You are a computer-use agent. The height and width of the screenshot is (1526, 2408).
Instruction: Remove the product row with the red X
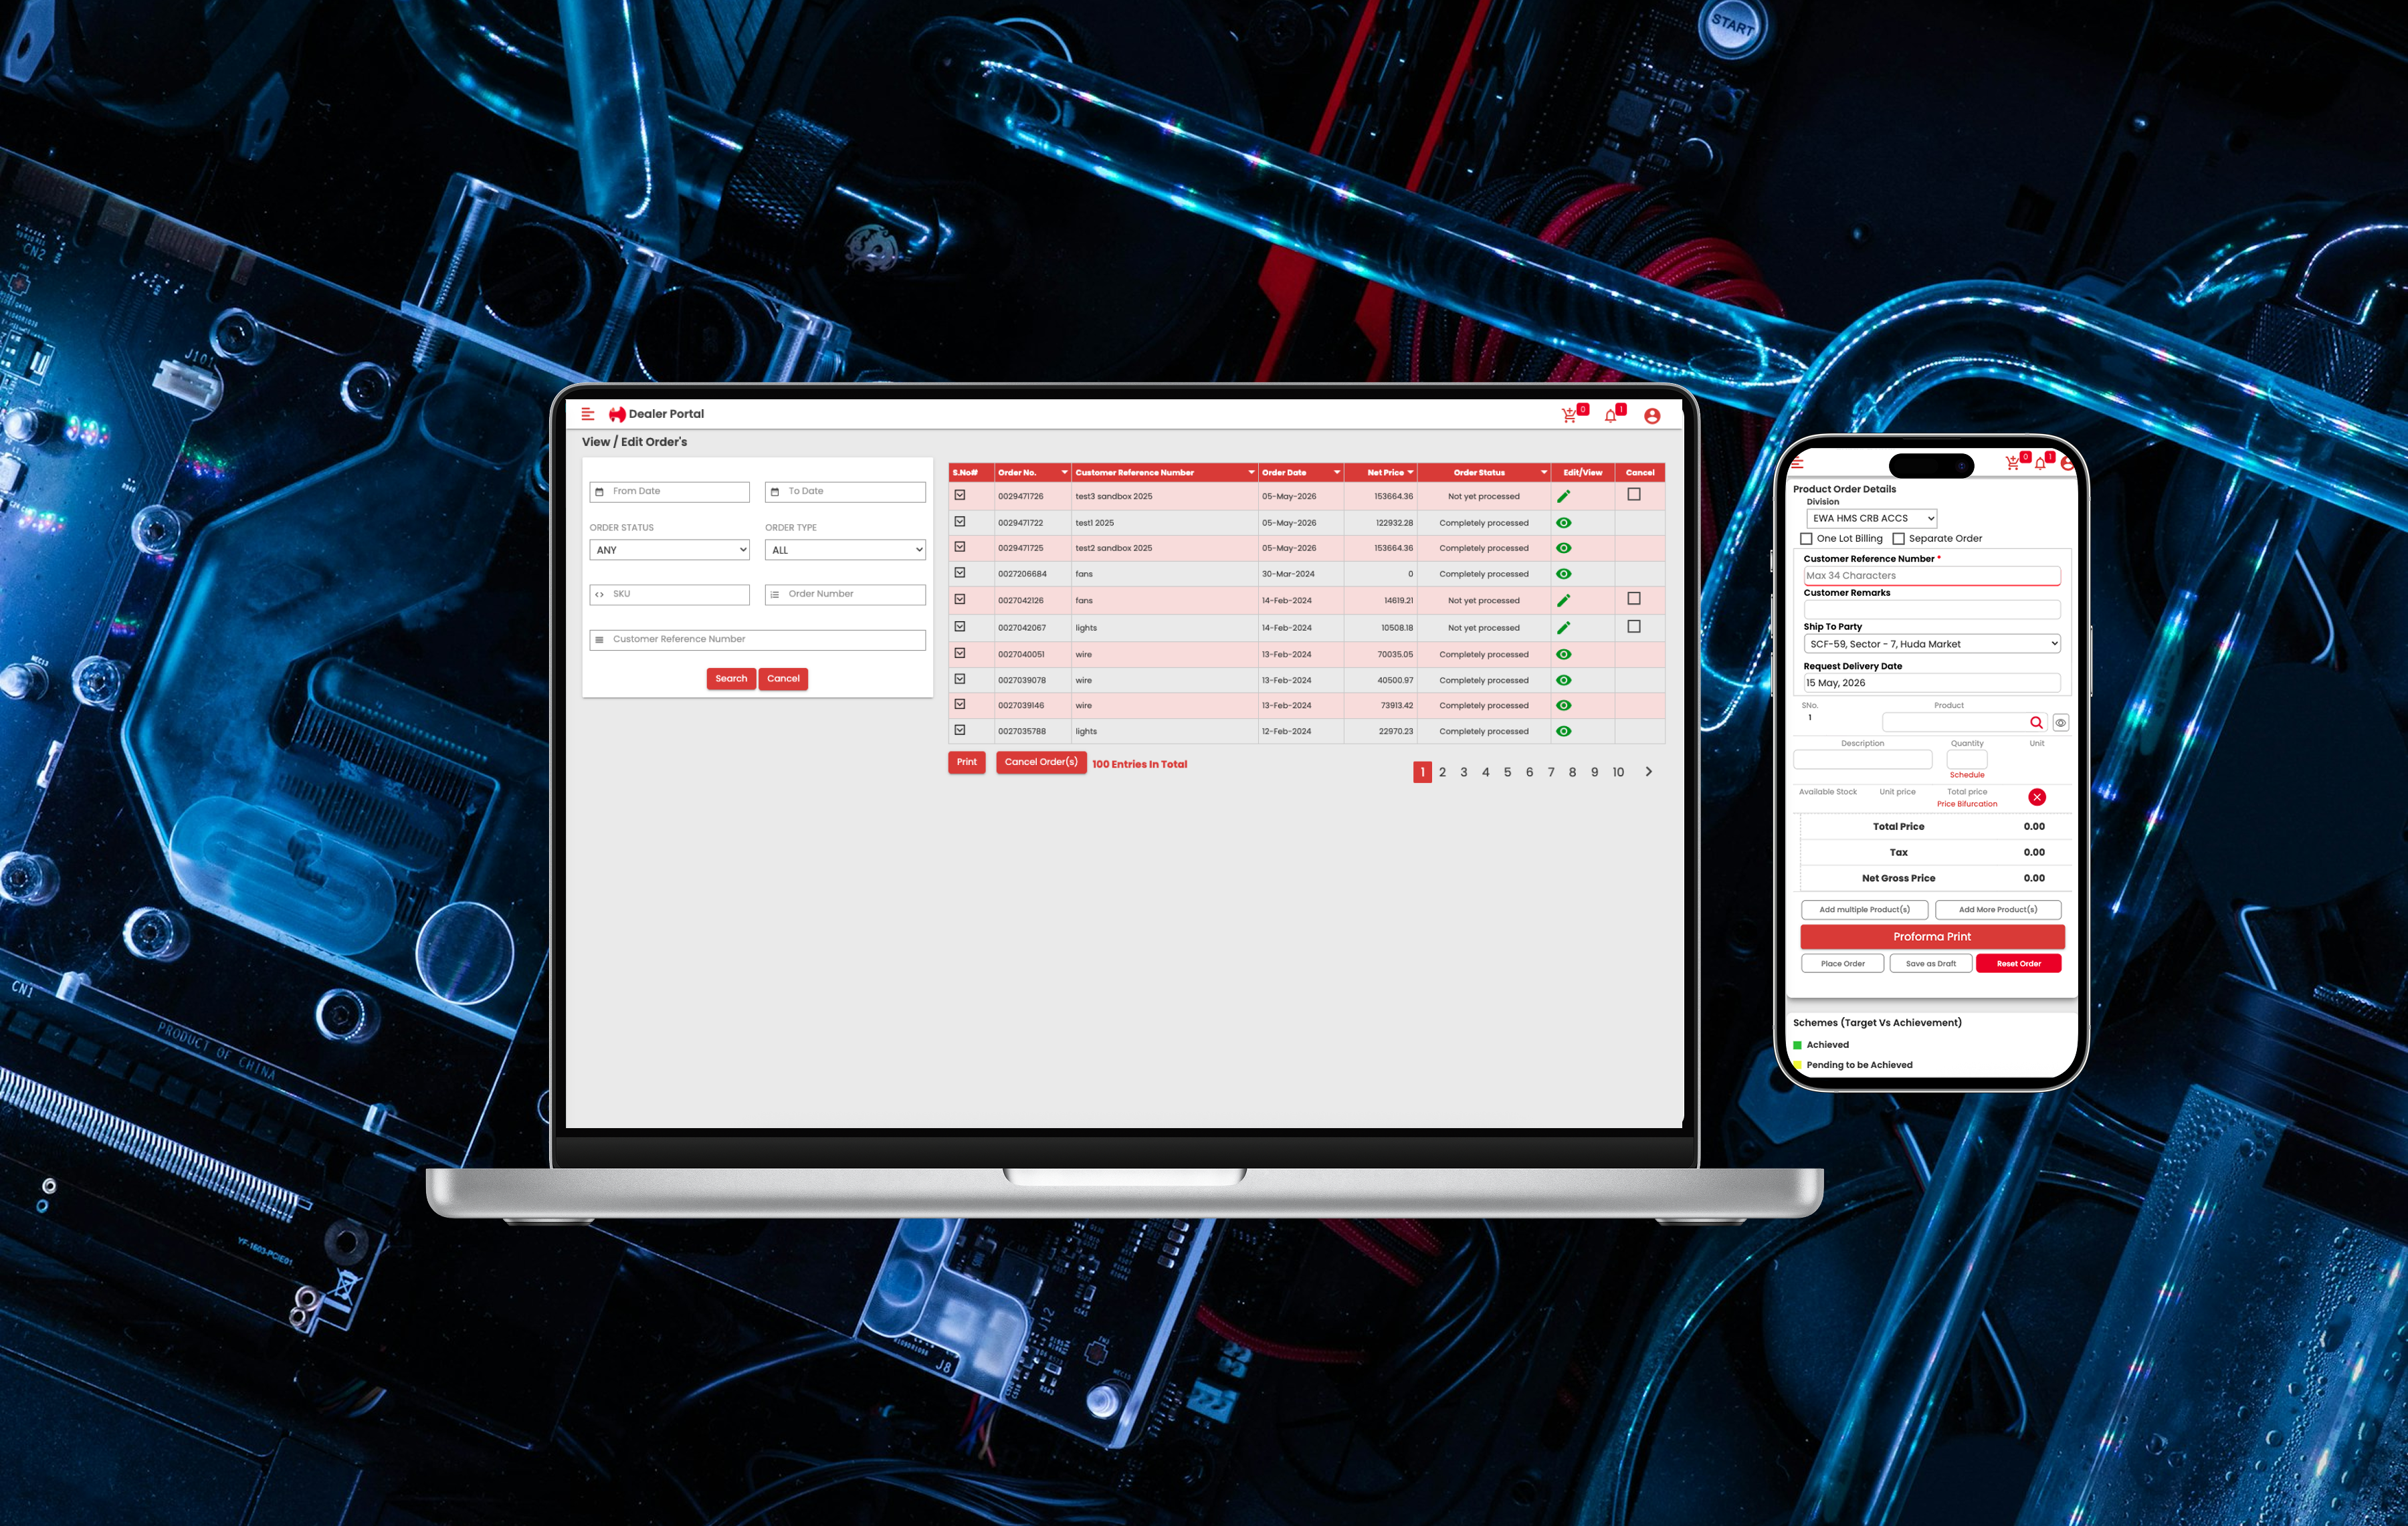2037,797
